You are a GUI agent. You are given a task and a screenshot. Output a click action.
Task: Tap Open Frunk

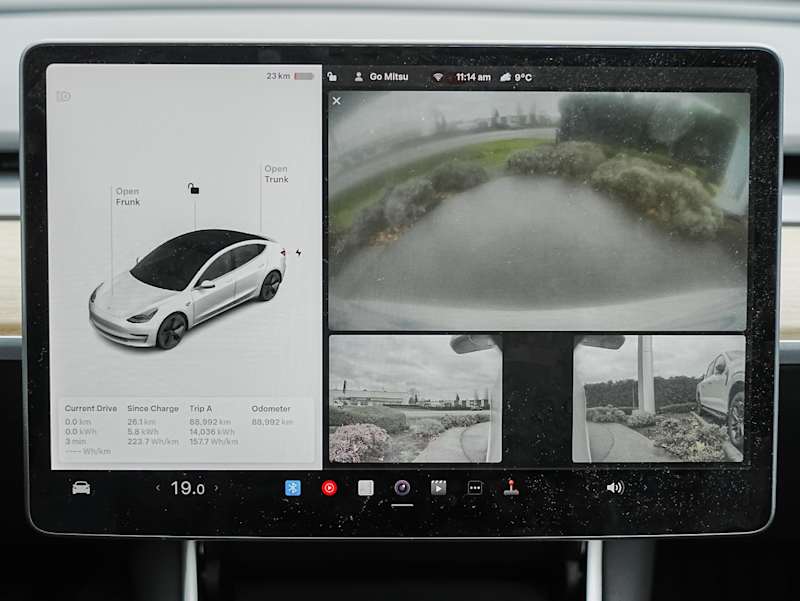(128, 196)
